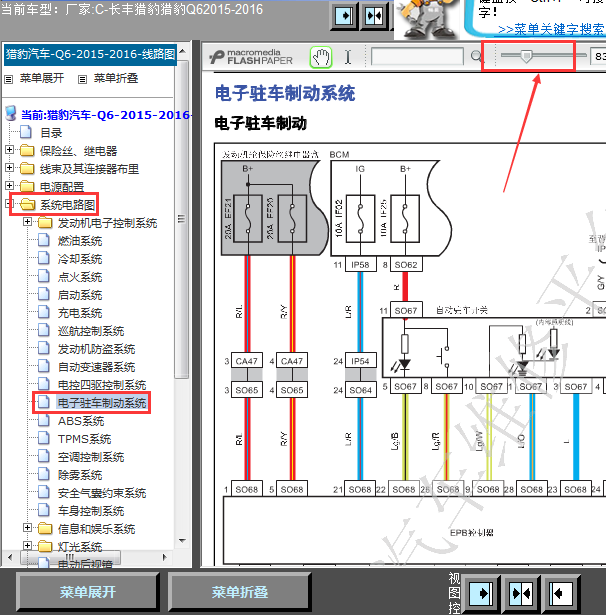The width and height of the screenshot is (606, 615).
Task: Click the 菜单展开 link in sidebar
Action: (42, 78)
